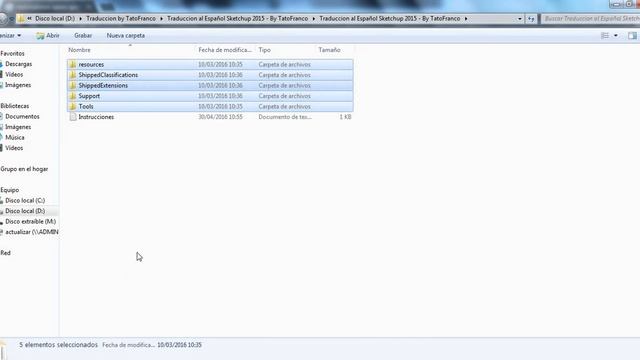Open Música library
Screen dimensions: 640x360
(15, 138)
